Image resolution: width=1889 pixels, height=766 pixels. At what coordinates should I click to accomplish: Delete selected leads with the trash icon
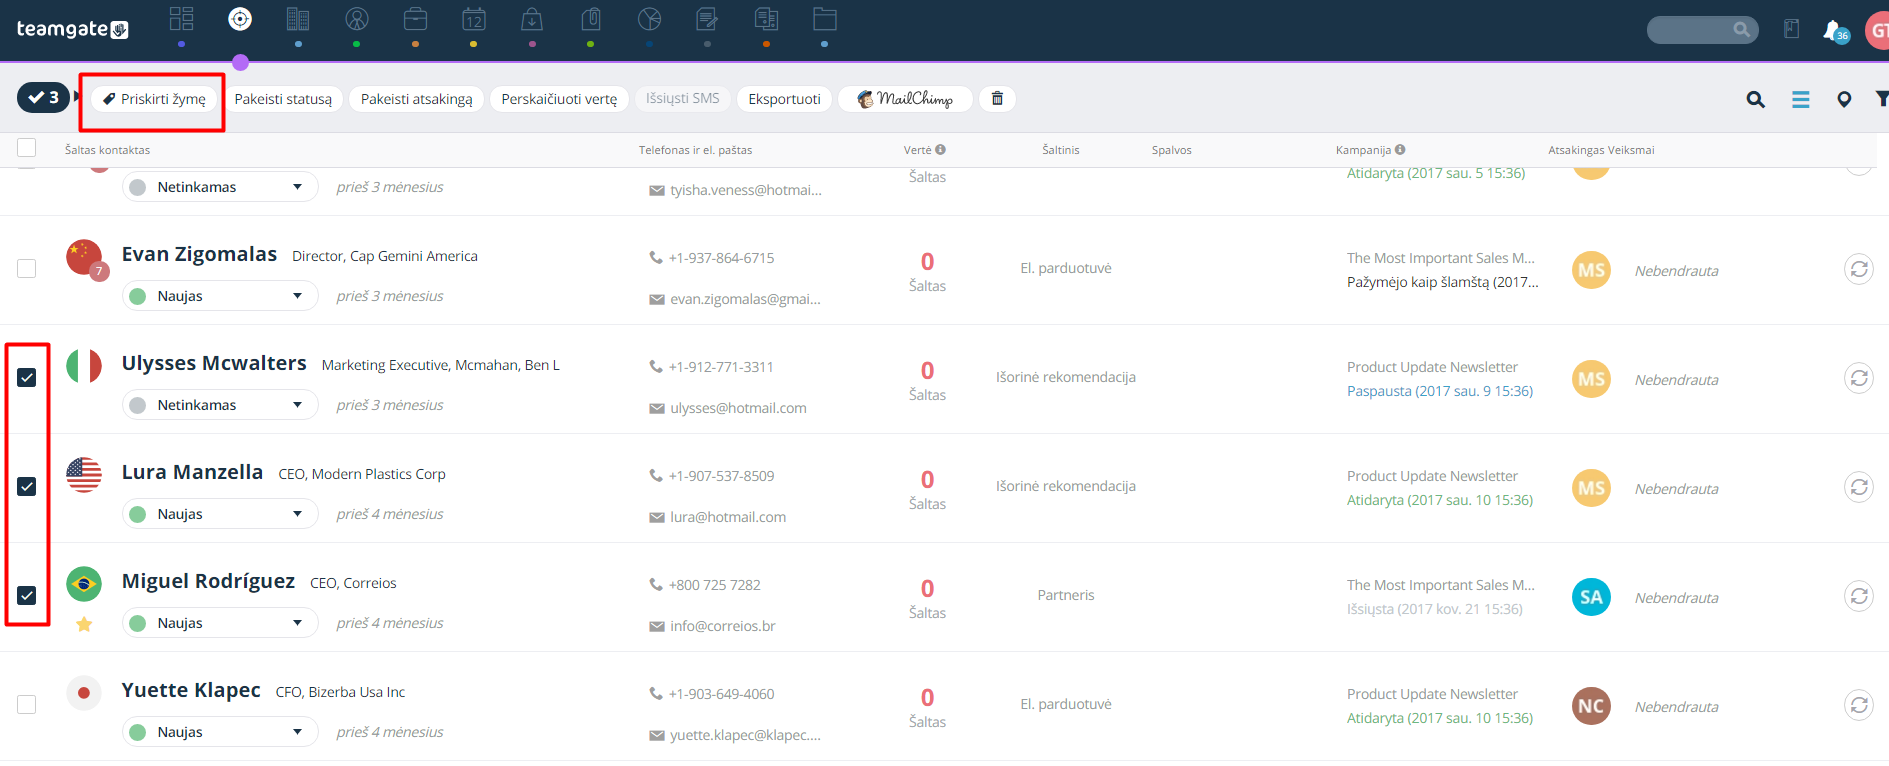click(x=997, y=98)
